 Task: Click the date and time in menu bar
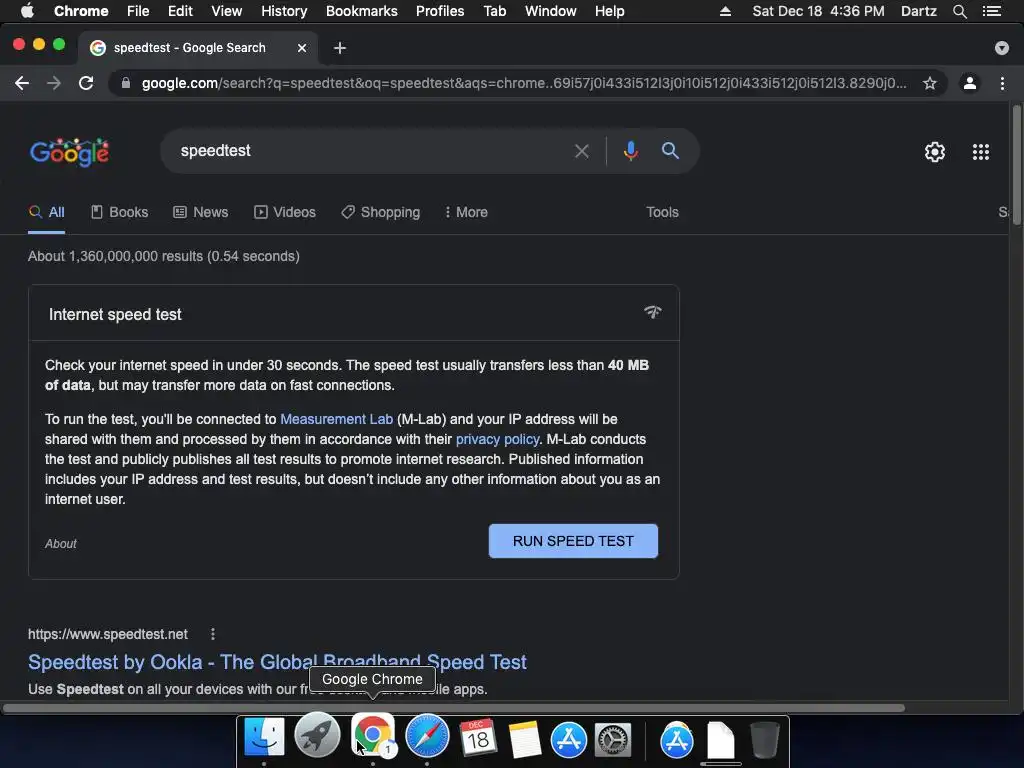tap(818, 11)
